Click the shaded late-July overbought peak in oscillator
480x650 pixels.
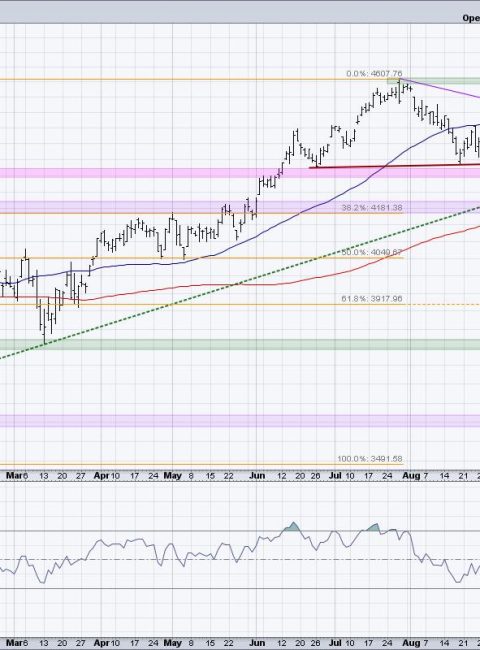372,528
